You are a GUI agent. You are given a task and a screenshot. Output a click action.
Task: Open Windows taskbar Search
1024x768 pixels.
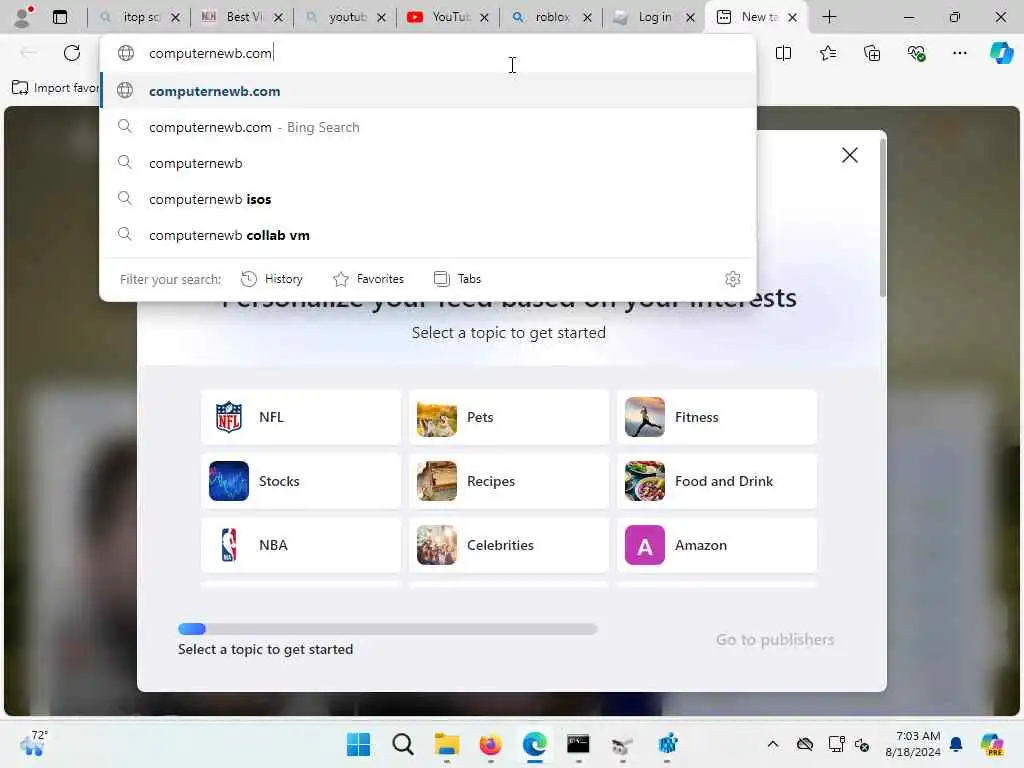click(x=402, y=744)
